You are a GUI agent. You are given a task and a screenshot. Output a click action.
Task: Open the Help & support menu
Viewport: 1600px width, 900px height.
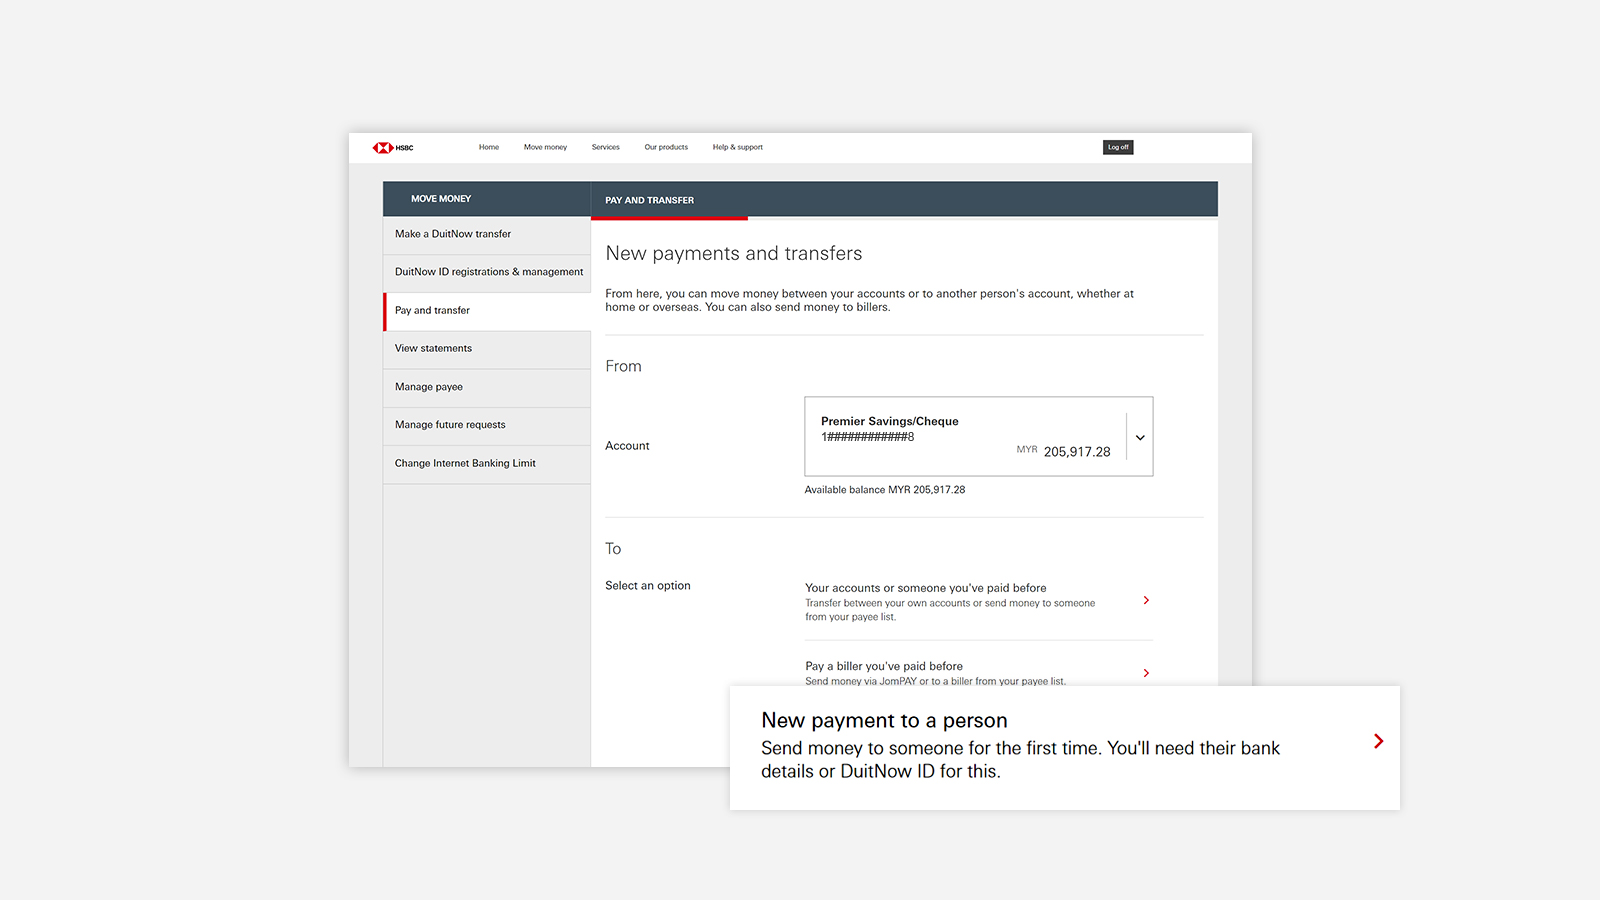click(737, 147)
